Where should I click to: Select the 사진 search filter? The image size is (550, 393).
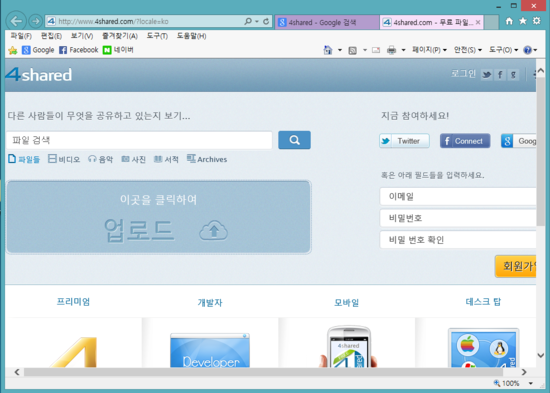click(133, 159)
